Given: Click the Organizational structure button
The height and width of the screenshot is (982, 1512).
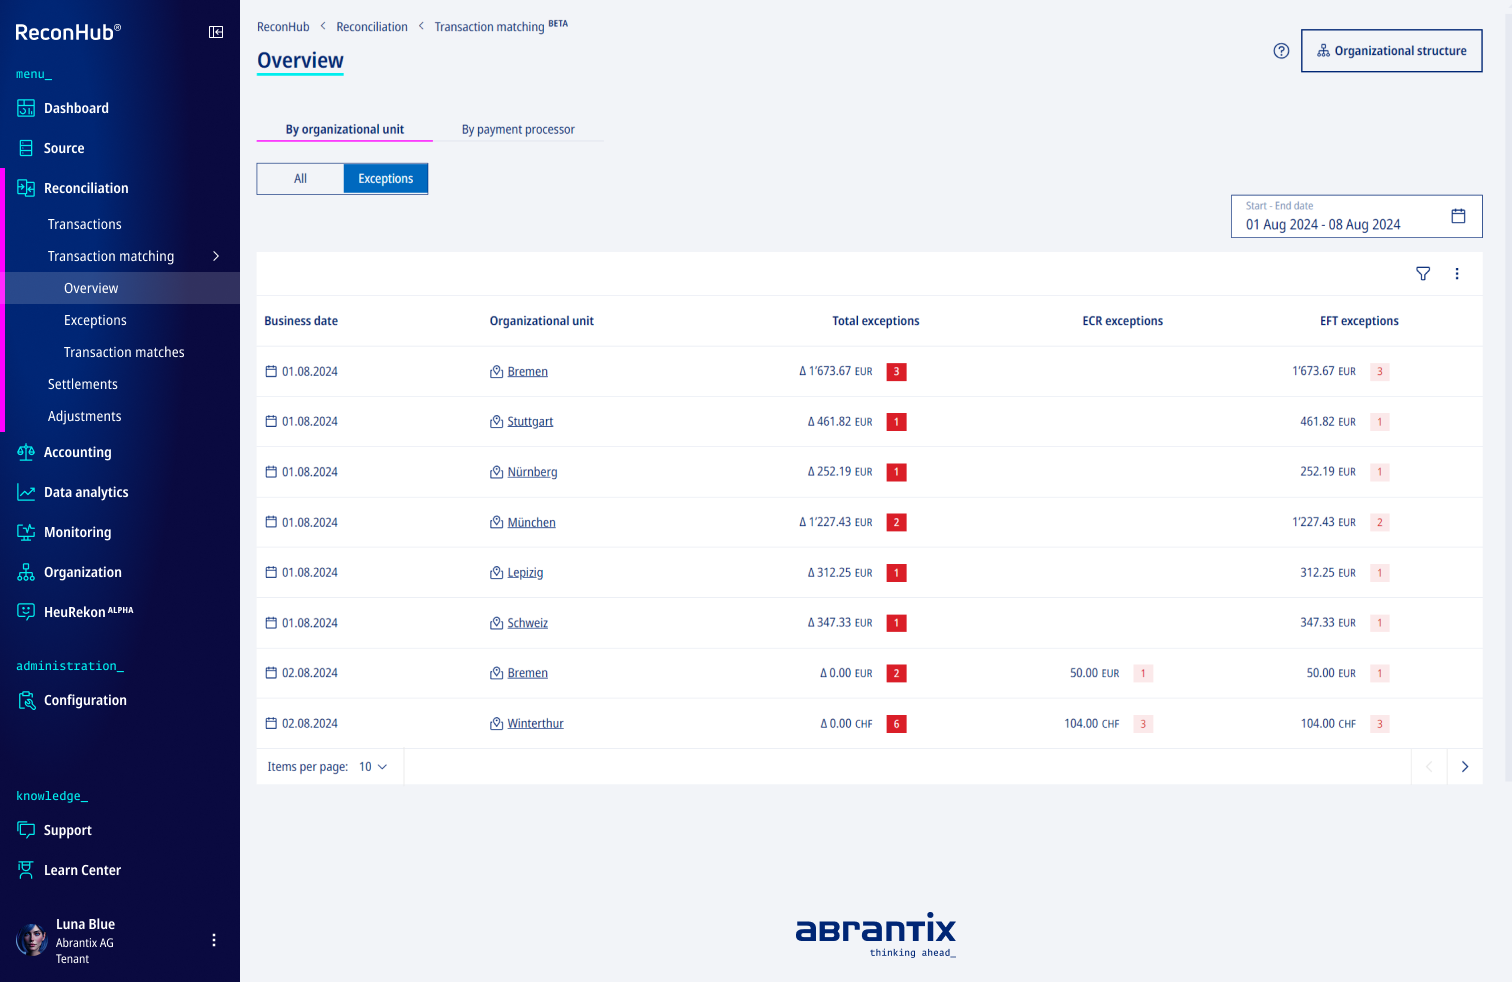Looking at the screenshot, I should 1391,51.
